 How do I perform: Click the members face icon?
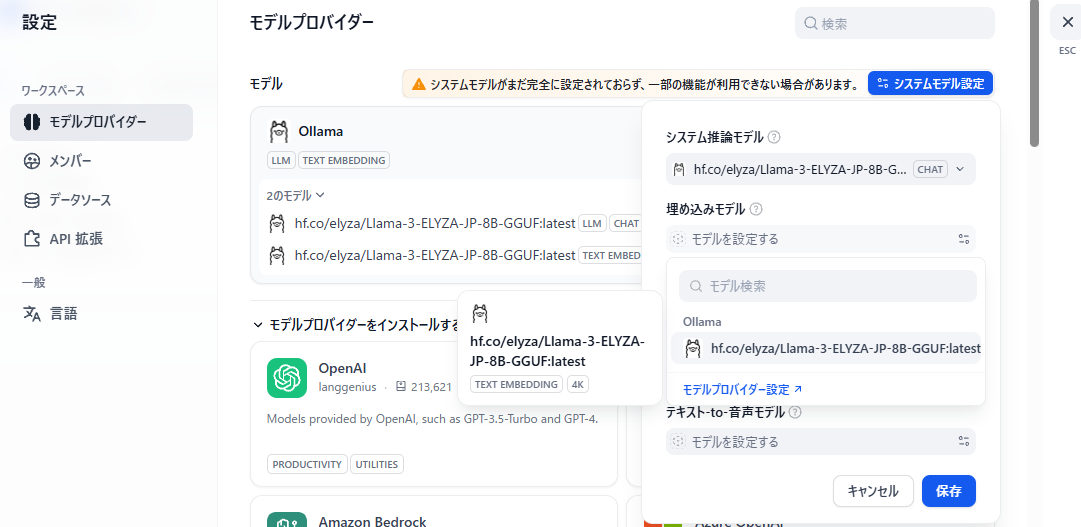pos(32,161)
